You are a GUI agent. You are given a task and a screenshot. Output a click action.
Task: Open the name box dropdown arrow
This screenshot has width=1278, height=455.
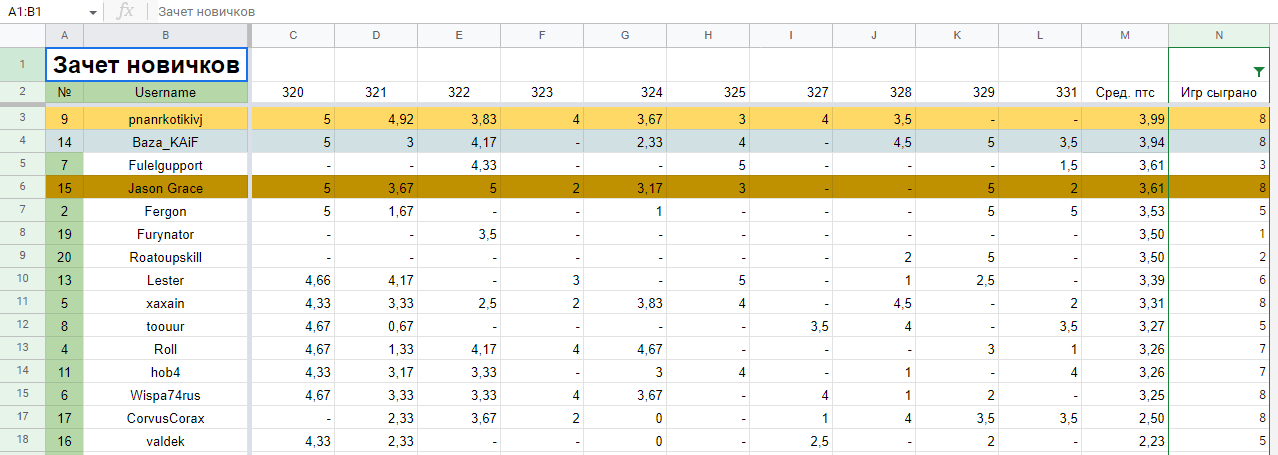pos(92,12)
